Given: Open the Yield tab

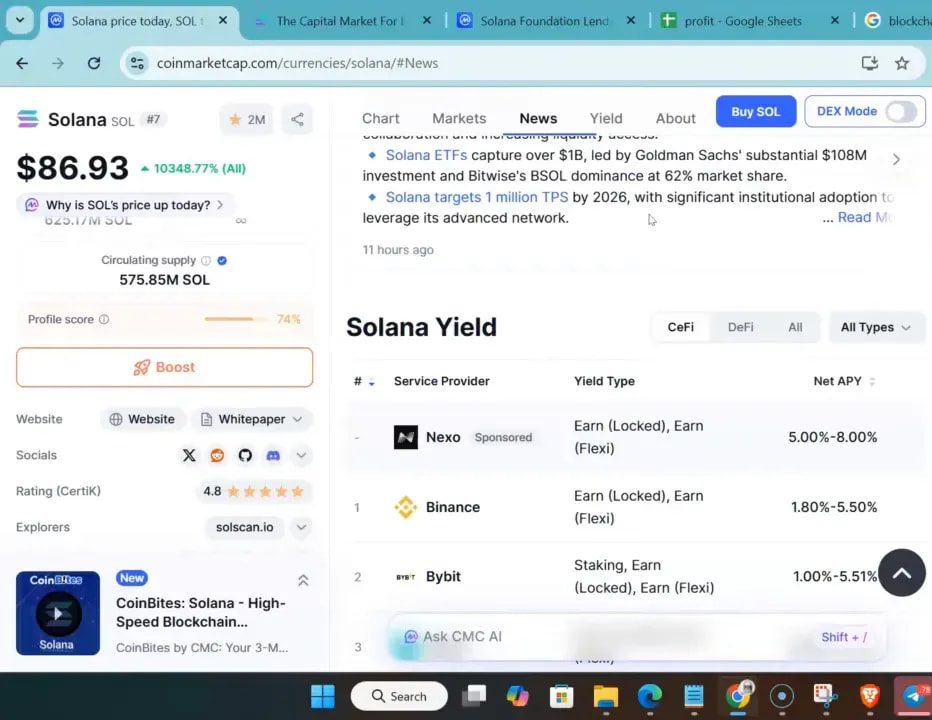Looking at the screenshot, I should [x=606, y=118].
